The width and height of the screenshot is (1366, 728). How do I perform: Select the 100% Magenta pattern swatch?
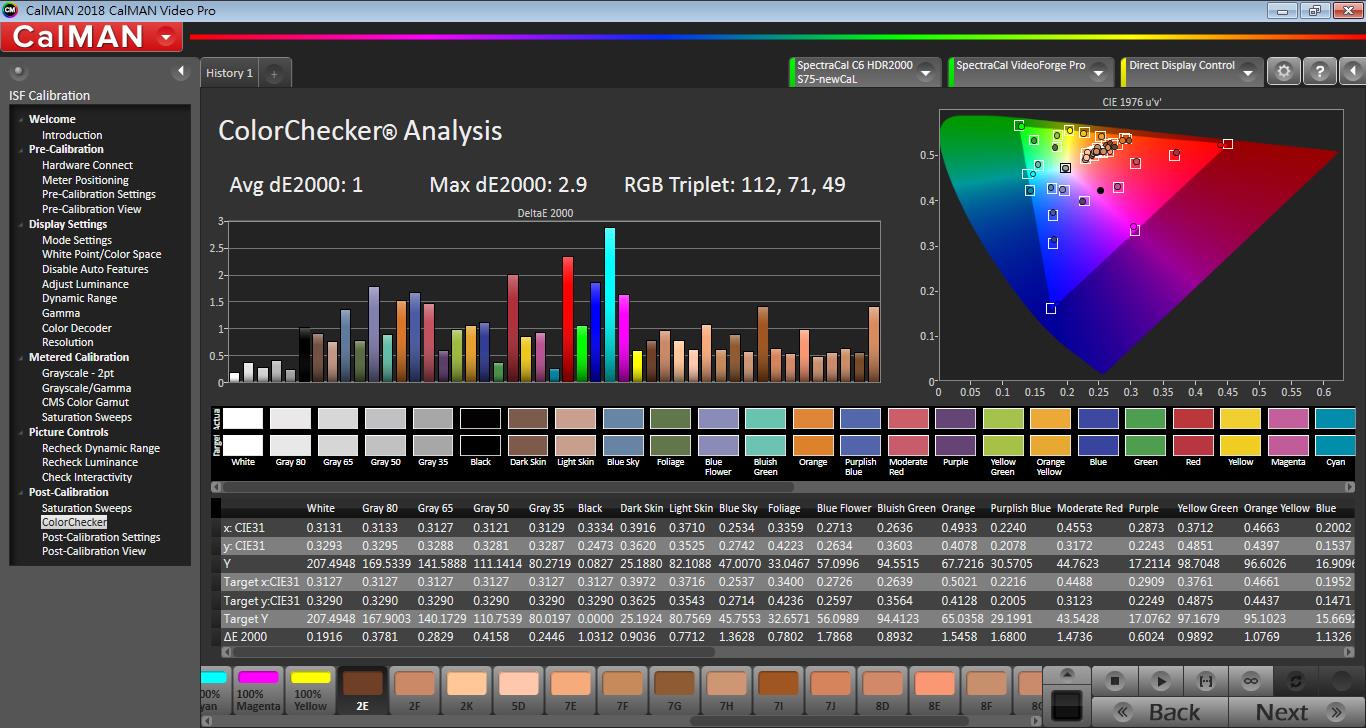(258, 690)
